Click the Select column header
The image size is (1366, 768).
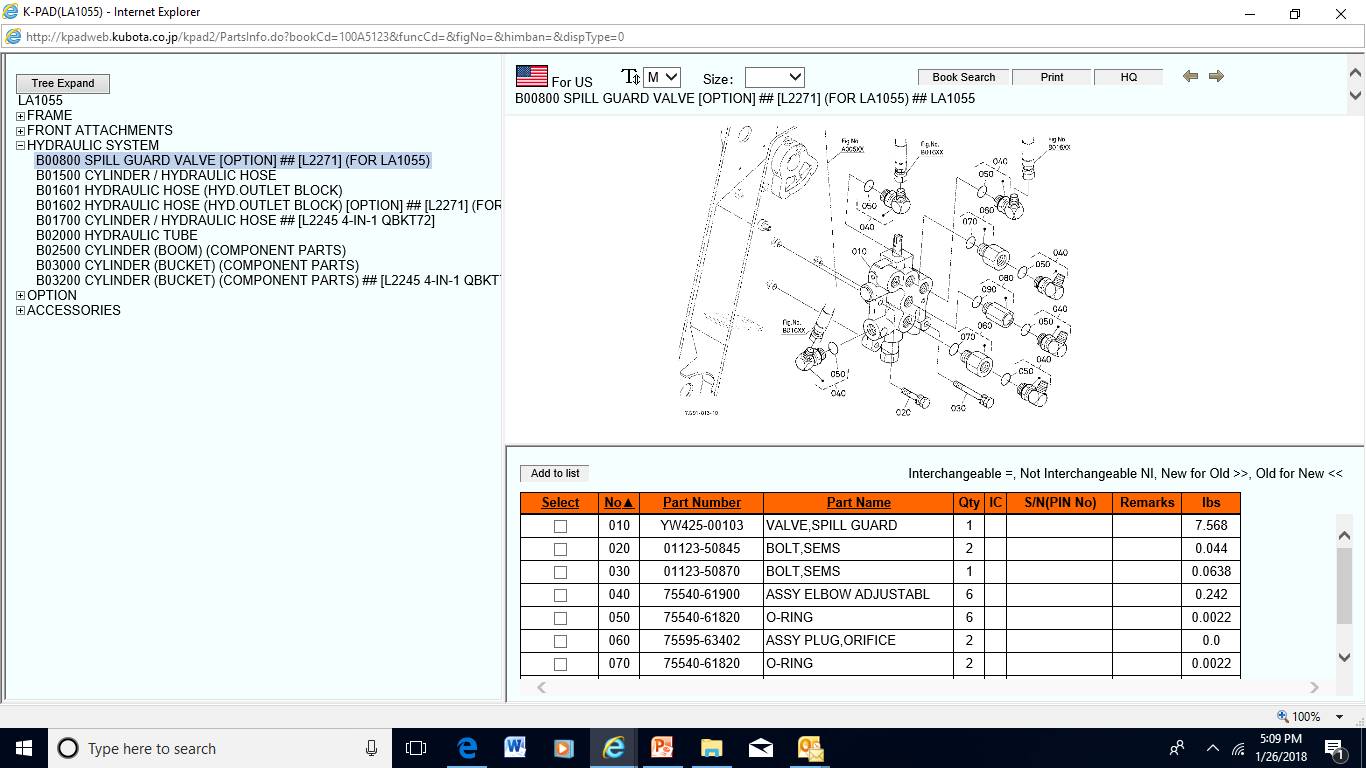click(x=560, y=503)
